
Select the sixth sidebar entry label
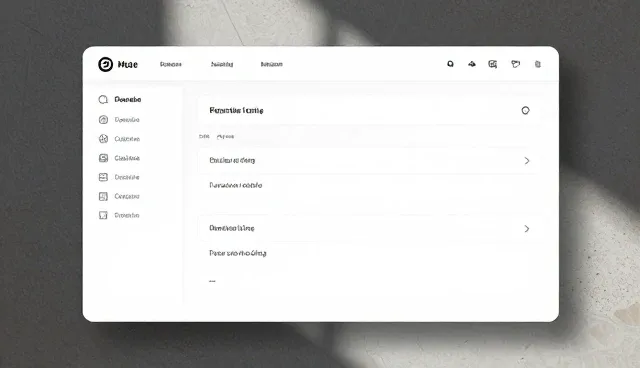pyautogui.click(x=127, y=196)
